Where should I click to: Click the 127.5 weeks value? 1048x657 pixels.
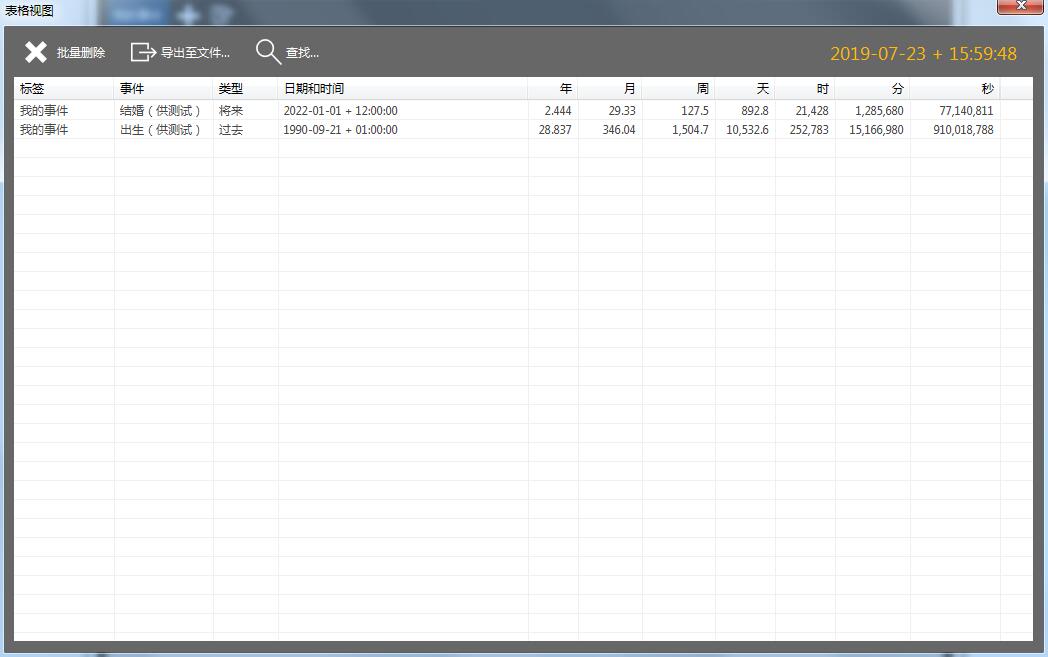[x=695, y=111]
